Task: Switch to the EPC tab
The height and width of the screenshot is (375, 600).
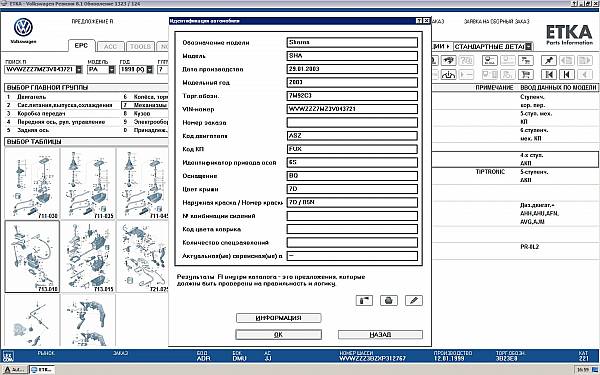Action: pos(81,46)
